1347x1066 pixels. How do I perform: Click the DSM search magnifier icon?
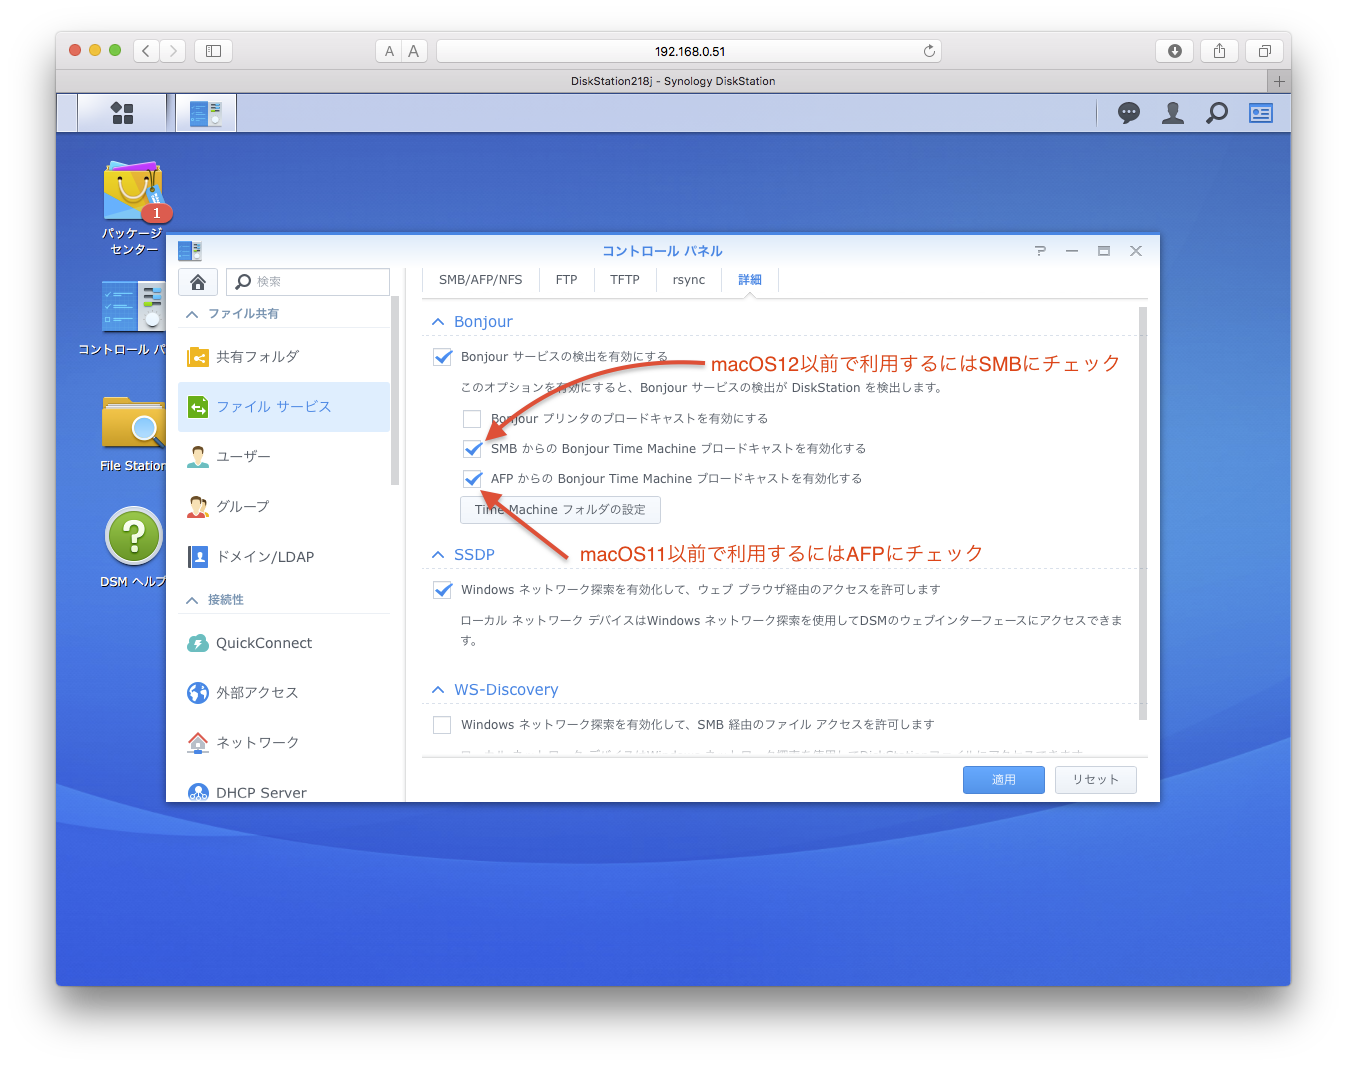click(1217, 113)
